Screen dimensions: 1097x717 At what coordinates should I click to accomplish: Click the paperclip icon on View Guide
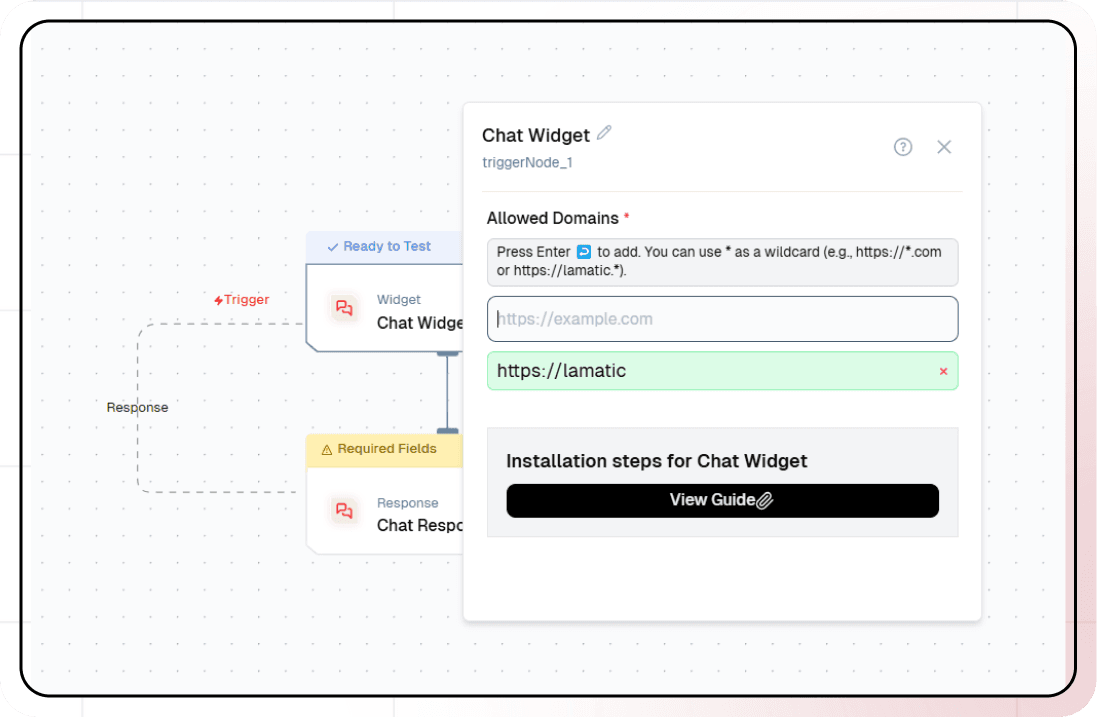[x=765, y=500]
